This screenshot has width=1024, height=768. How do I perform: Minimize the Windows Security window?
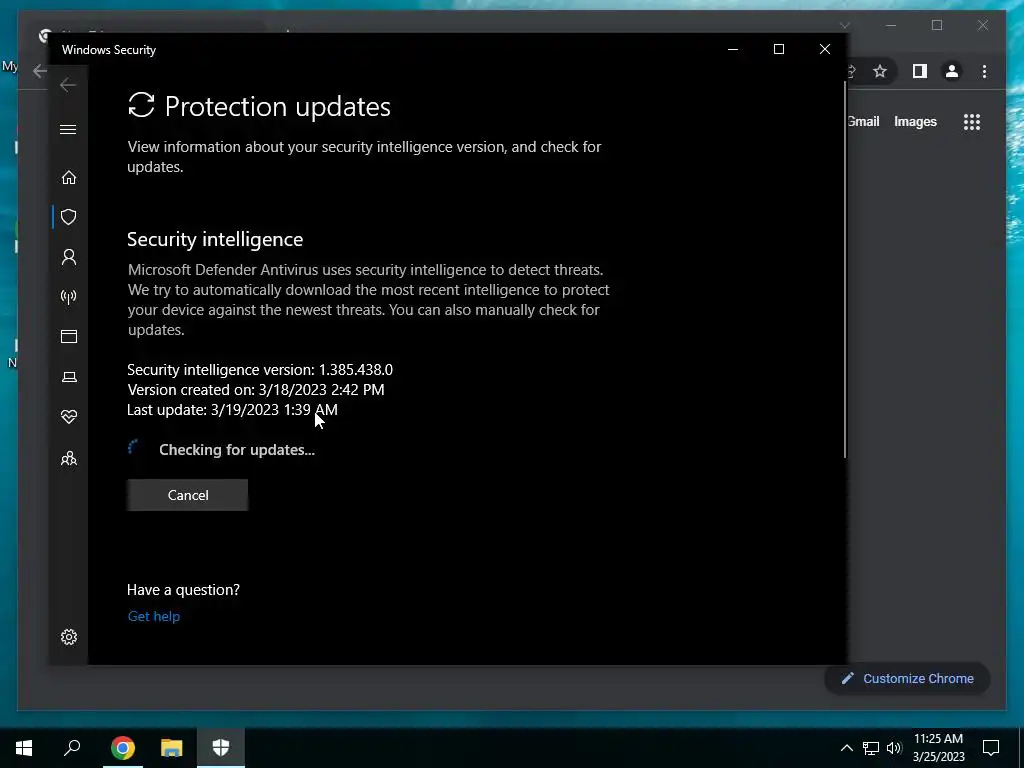(x=733, y=50)
